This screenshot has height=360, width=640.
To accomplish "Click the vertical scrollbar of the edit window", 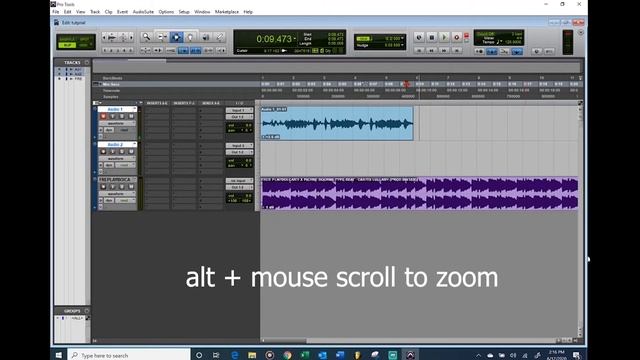I will tap(580, 220).
